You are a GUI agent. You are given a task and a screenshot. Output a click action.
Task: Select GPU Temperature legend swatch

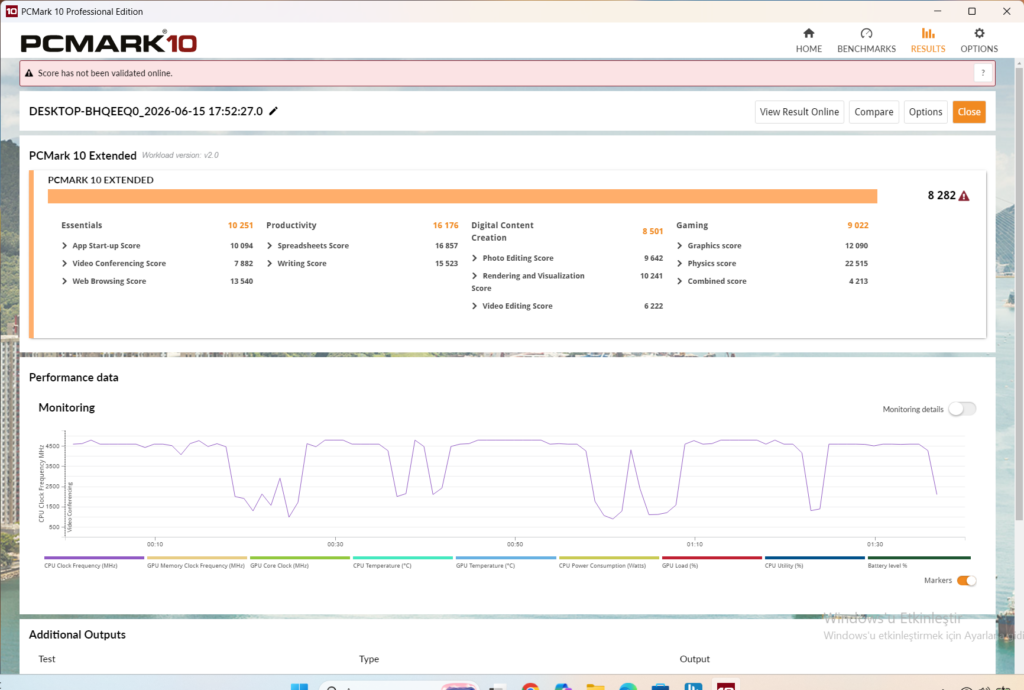coord(505,557)
